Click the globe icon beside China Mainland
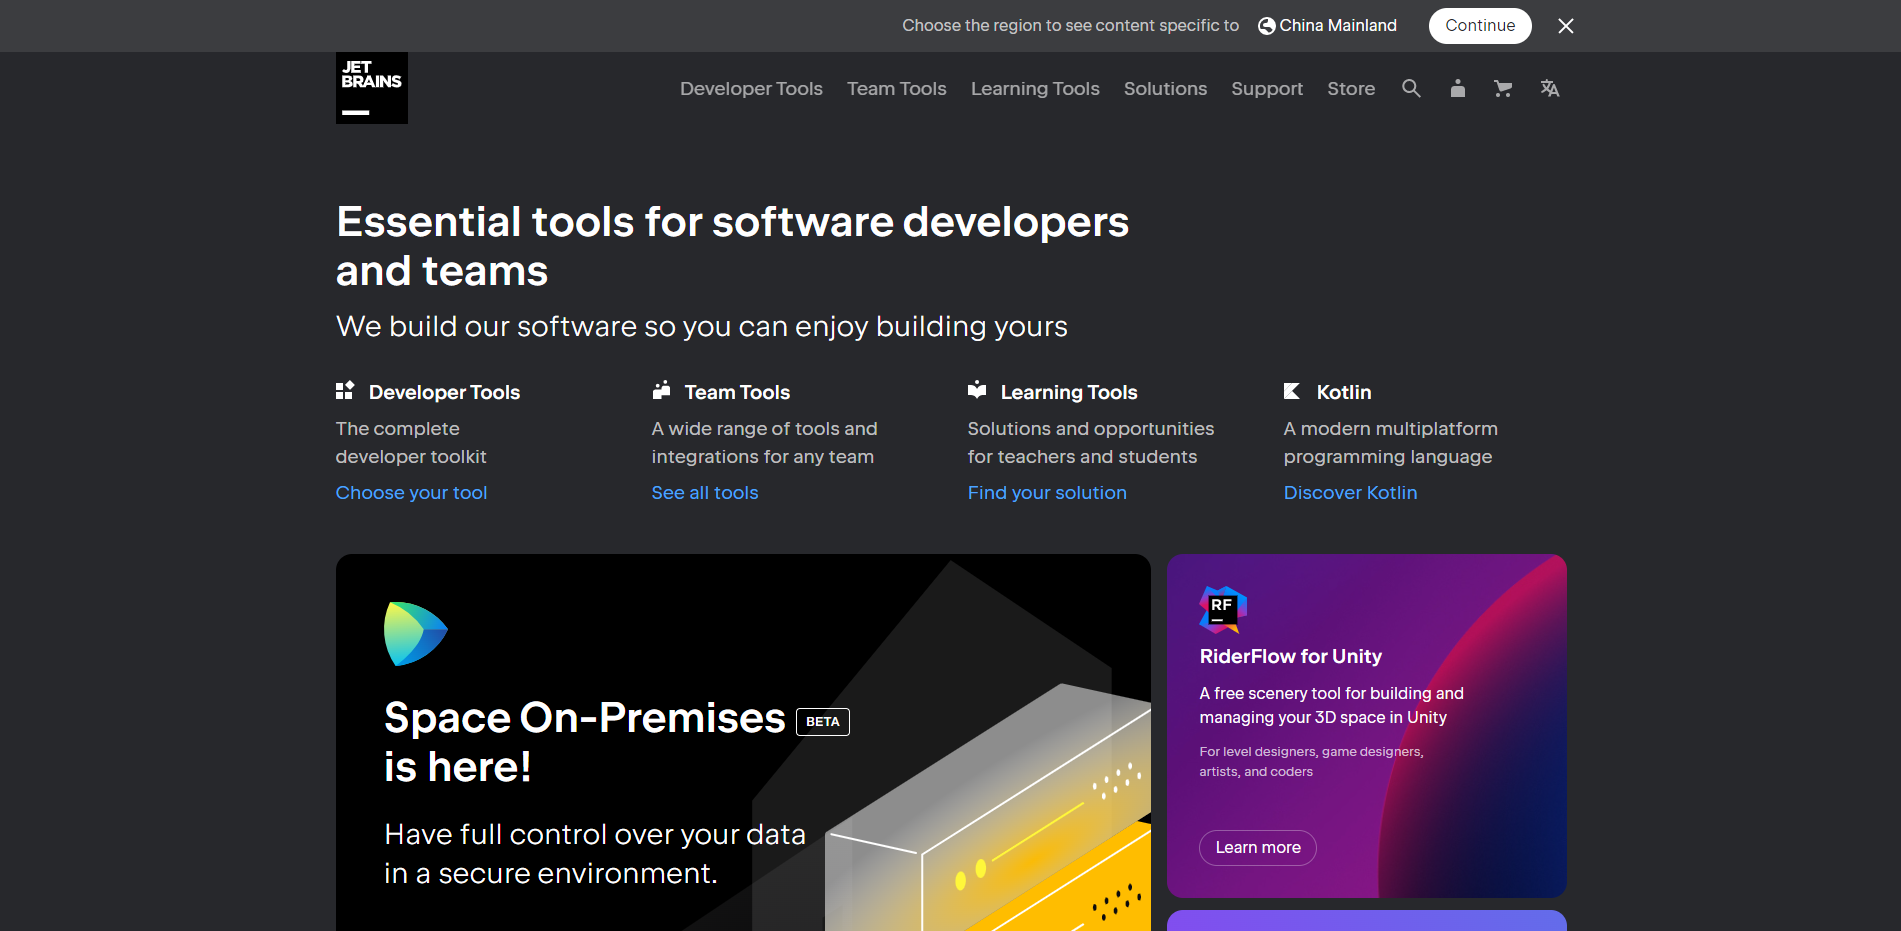The width and height of the screenshot is (1901, 931). coord(1266,26)
